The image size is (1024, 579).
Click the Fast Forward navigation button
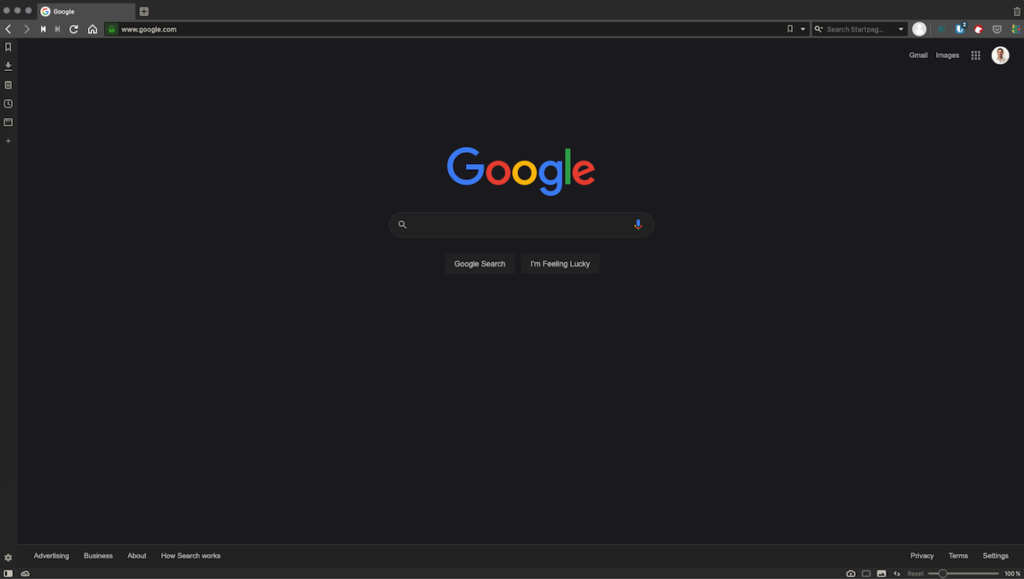click(57, 29)
